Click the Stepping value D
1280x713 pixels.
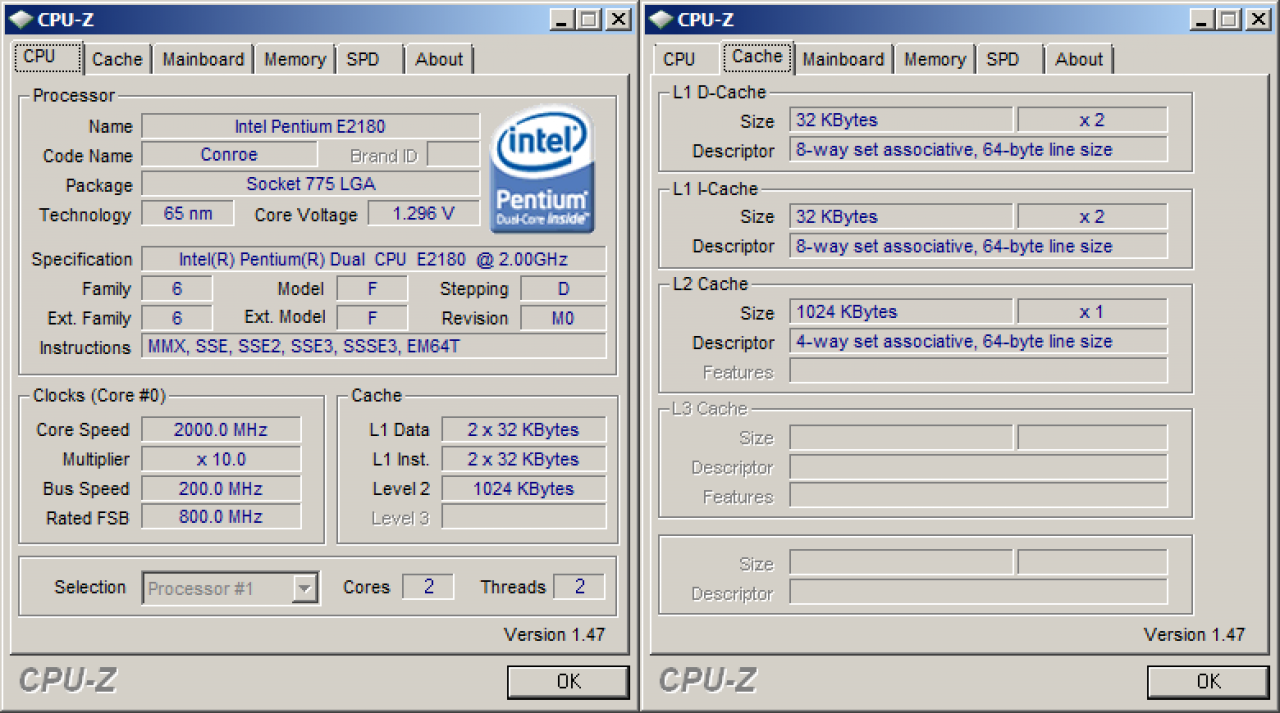coord(563,289)
